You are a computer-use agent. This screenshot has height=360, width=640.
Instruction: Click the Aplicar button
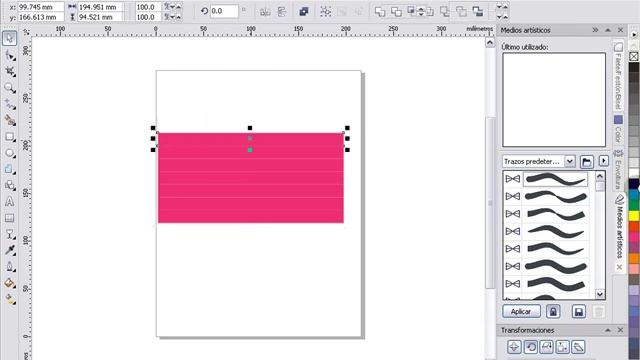click(x=521, y=311)
